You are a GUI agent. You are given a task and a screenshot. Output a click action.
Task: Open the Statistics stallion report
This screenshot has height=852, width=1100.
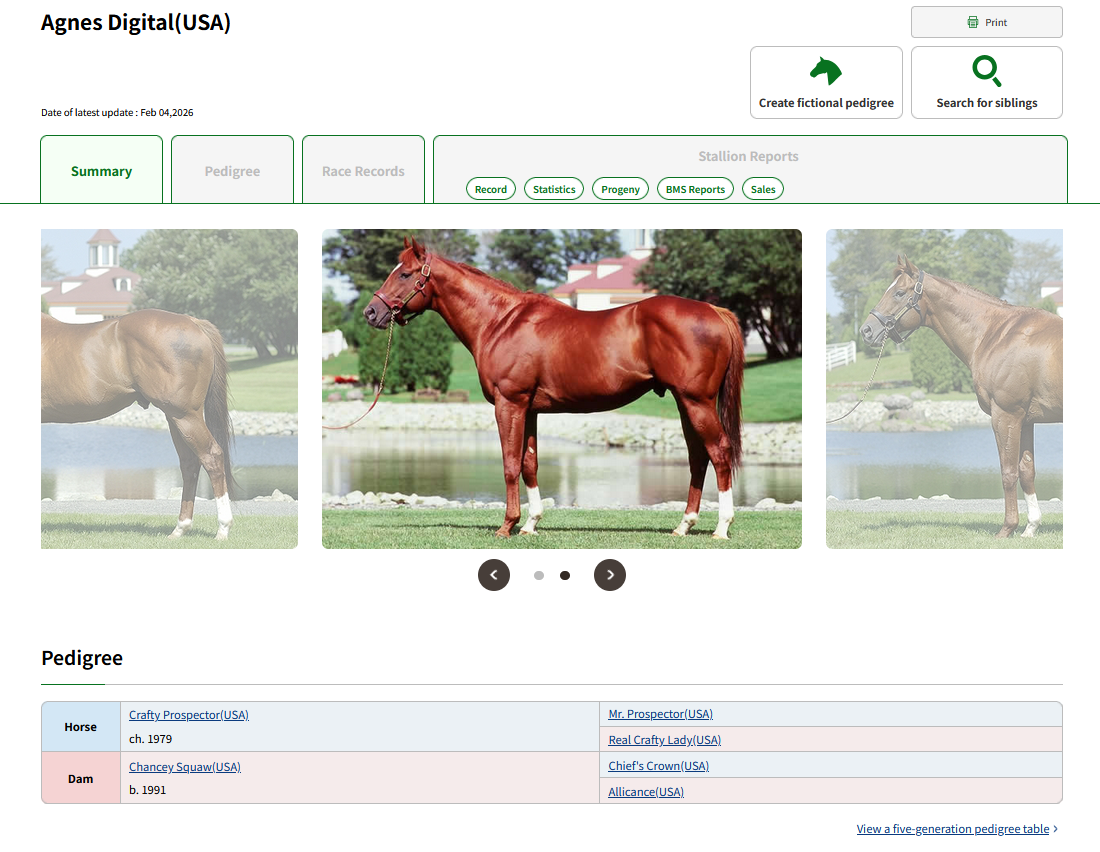click(x=554, y=189)
